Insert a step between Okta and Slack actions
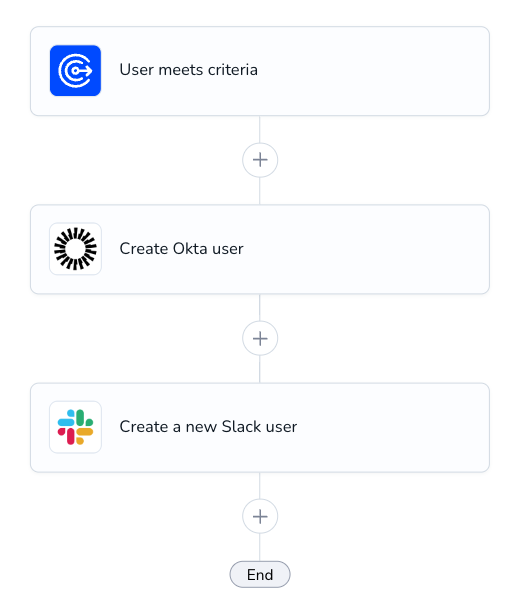Viewport: 511px width, 616px height. point(260,338)
